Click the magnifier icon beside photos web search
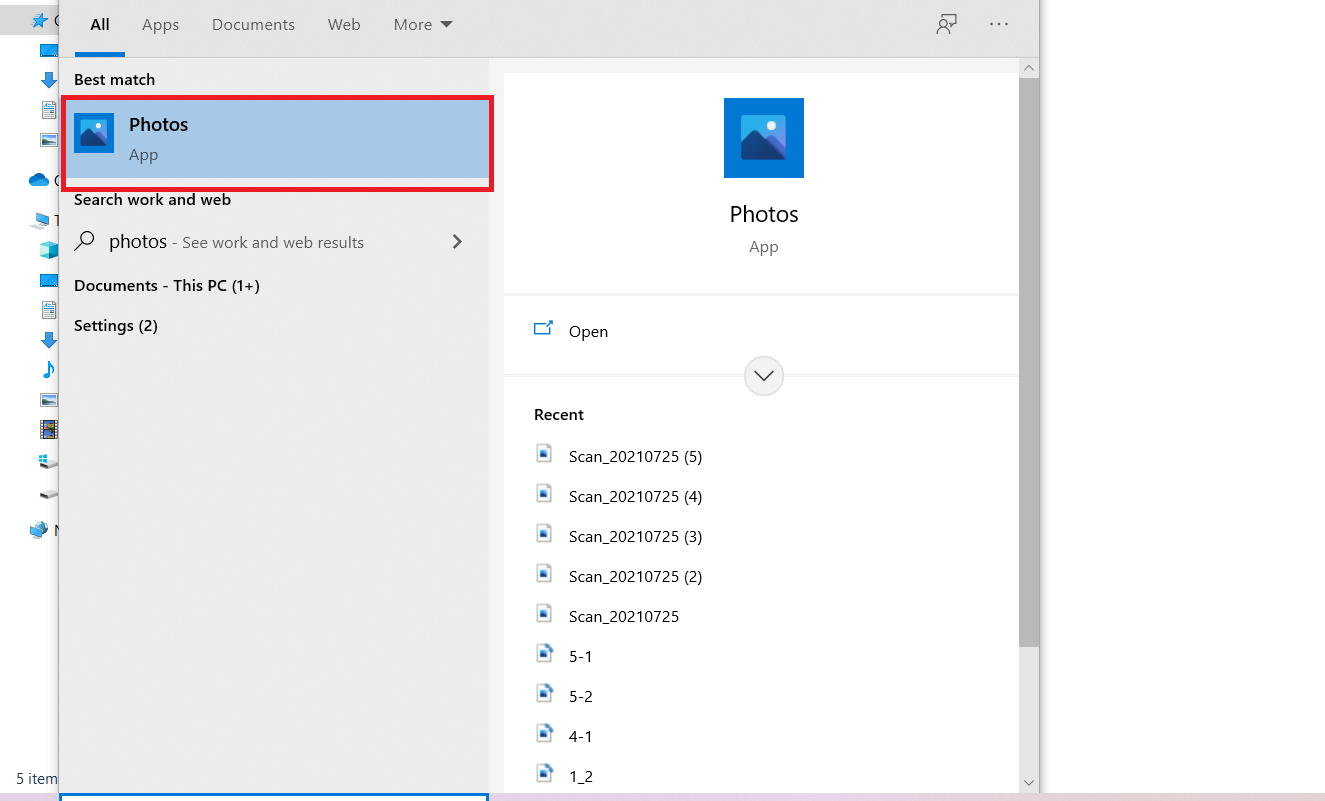Image resolution: width=1325 pixels, height=801 pixels. [87, 242]
